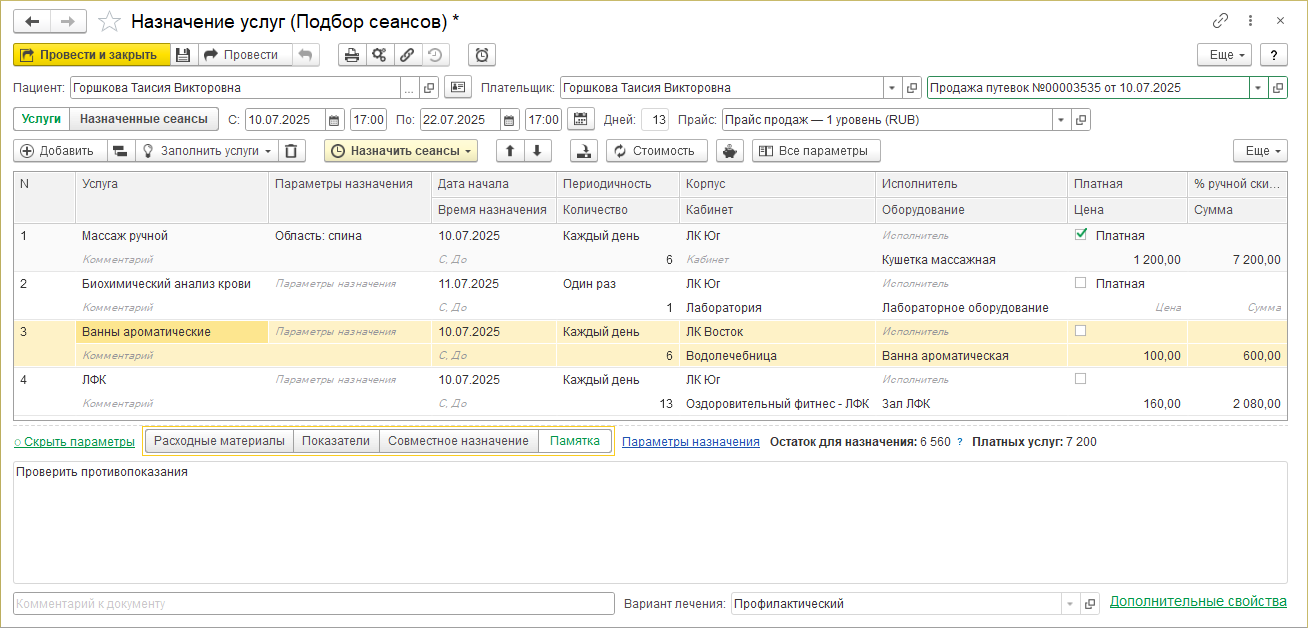Click the piggy bank icon
The width and height of the screenshot is (1308, 628).
pyautogui.click(x=731, y=151)
